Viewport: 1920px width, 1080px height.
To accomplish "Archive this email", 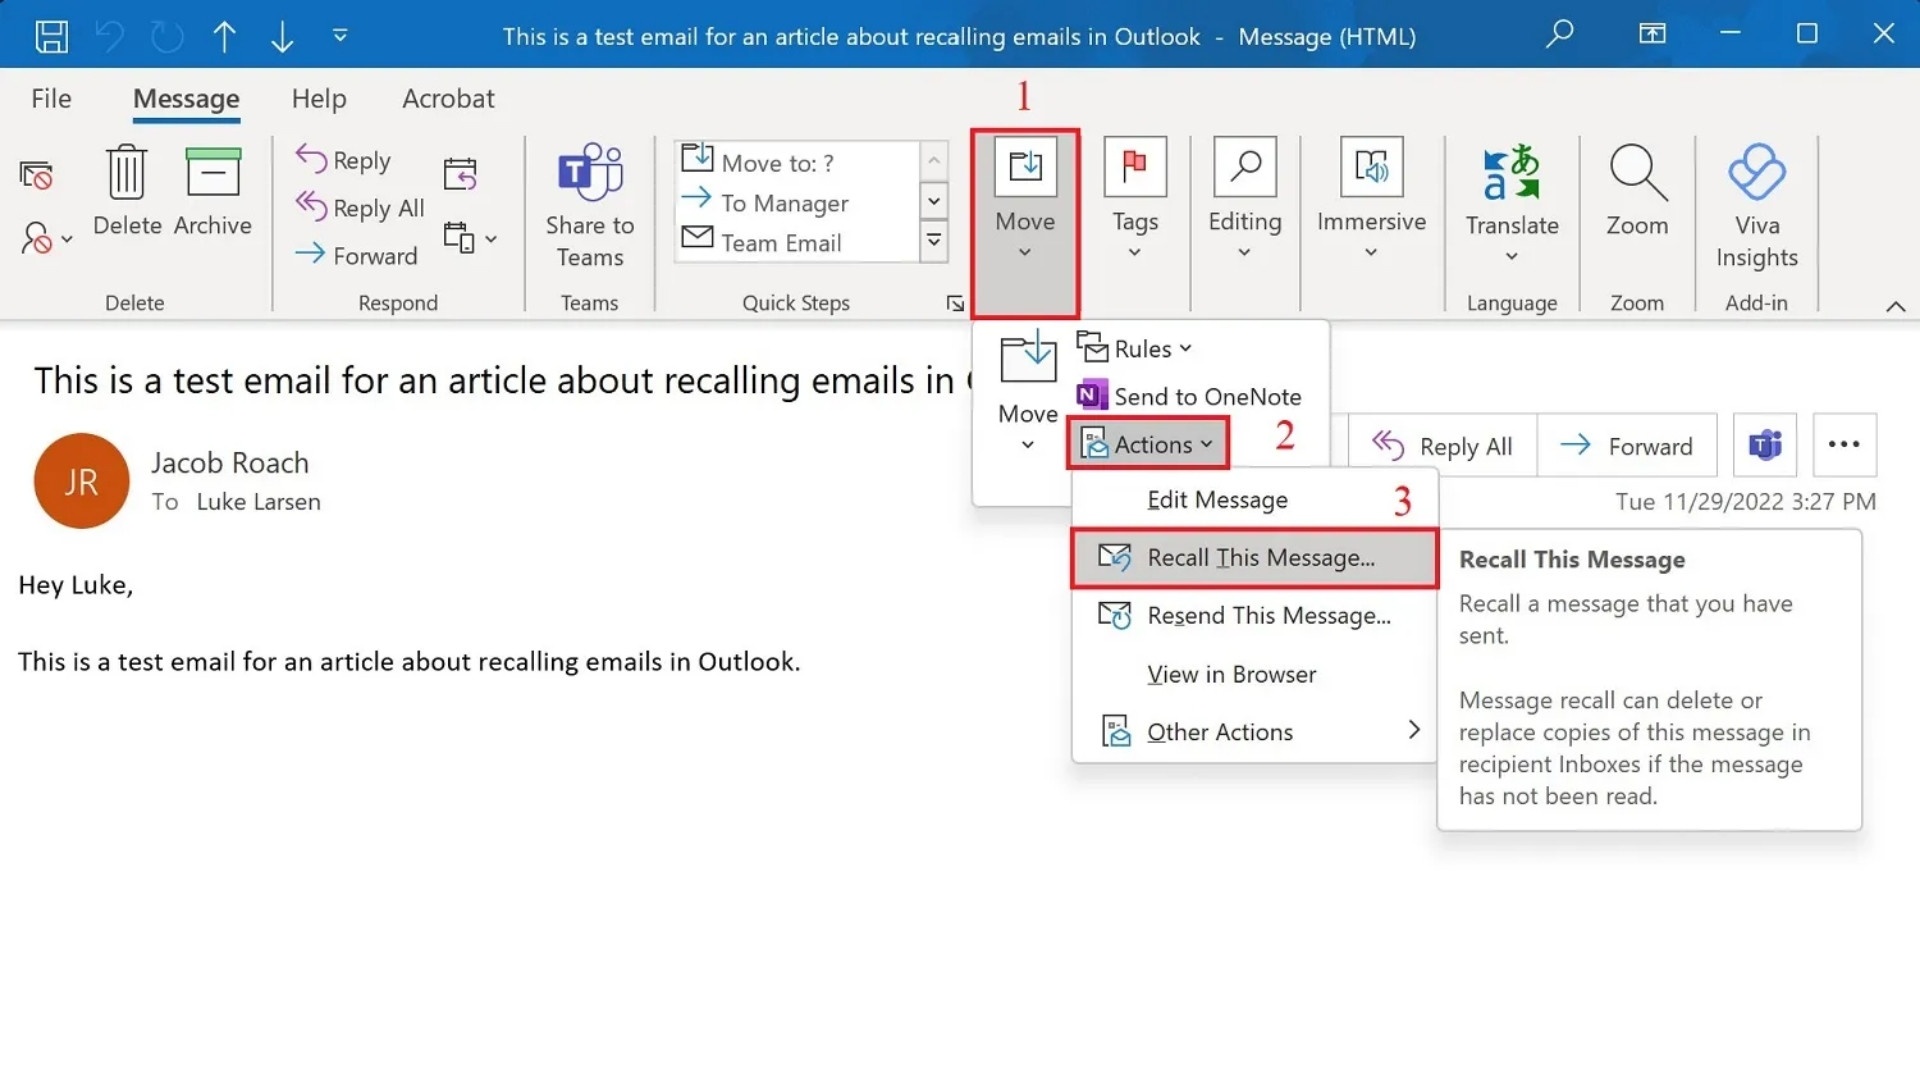I will [x=213, y=190].
